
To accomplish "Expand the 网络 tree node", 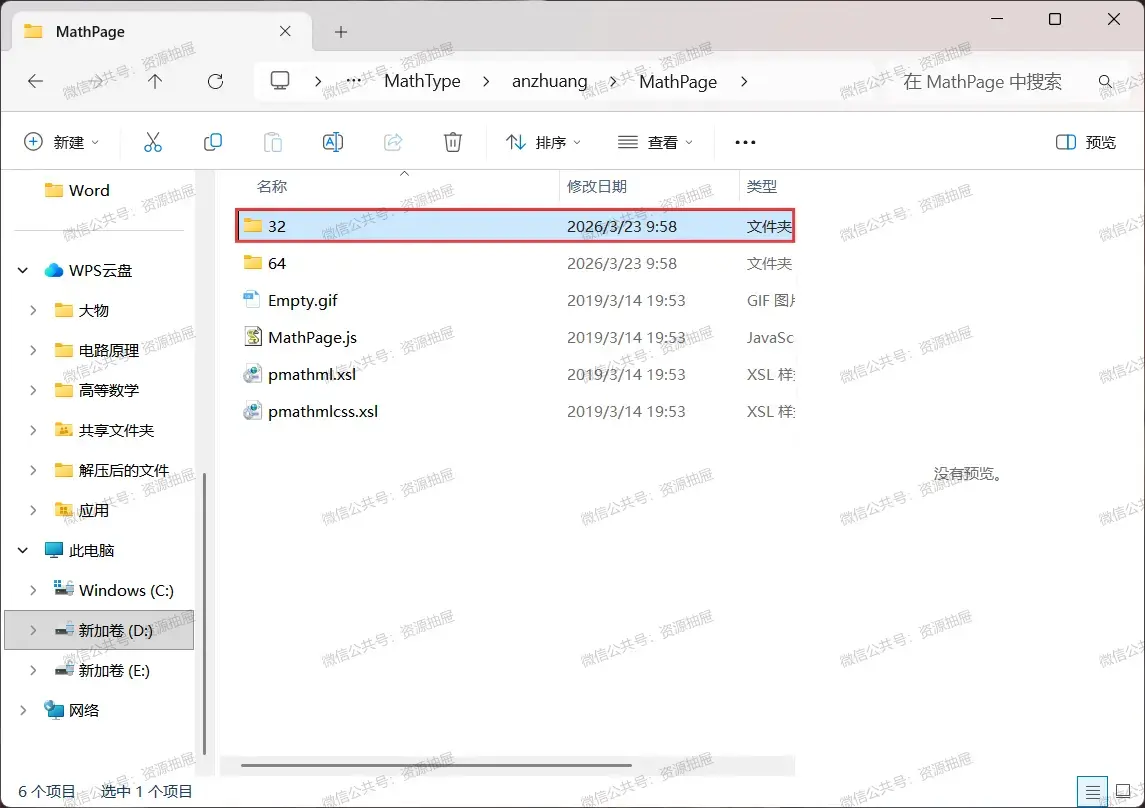I will click(x=23, y=709).
